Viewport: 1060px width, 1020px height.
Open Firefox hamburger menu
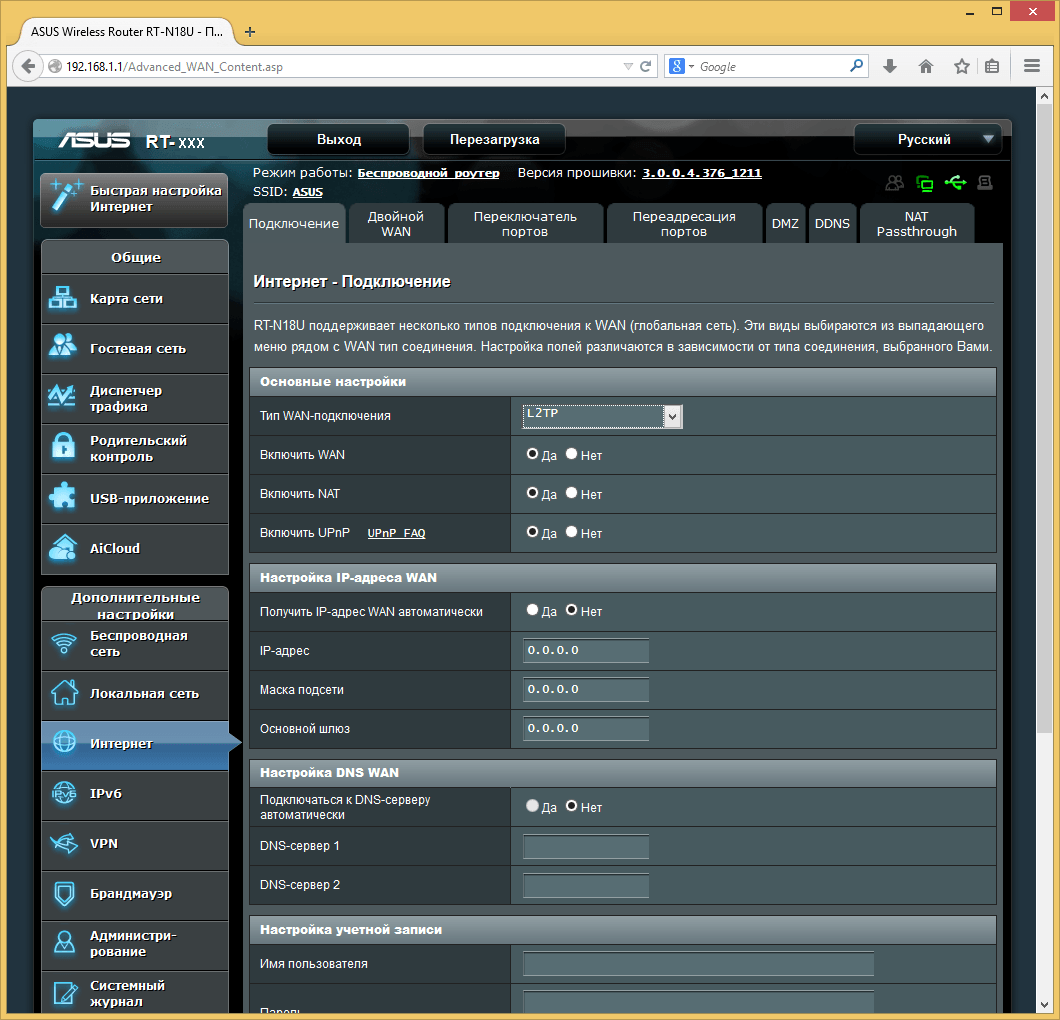coord(1032,66)
